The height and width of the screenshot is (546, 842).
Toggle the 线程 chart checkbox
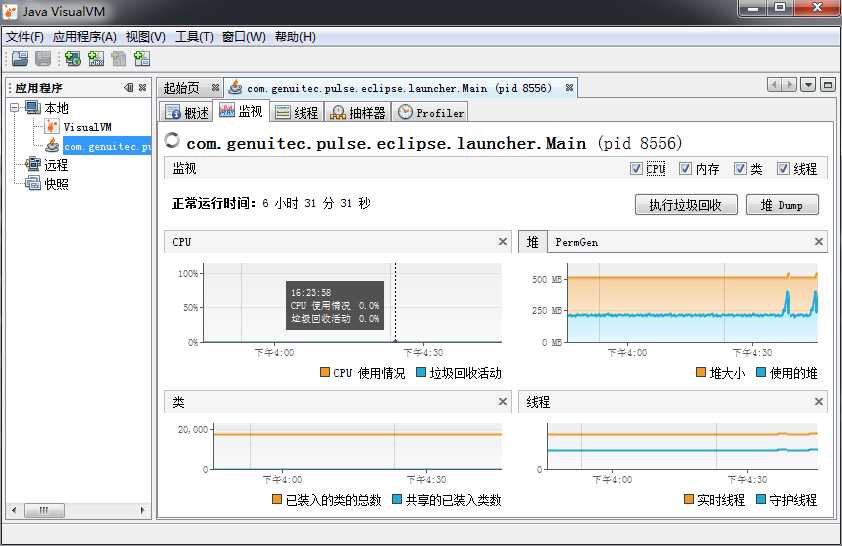pyautogui.click(x=783, y=169)
